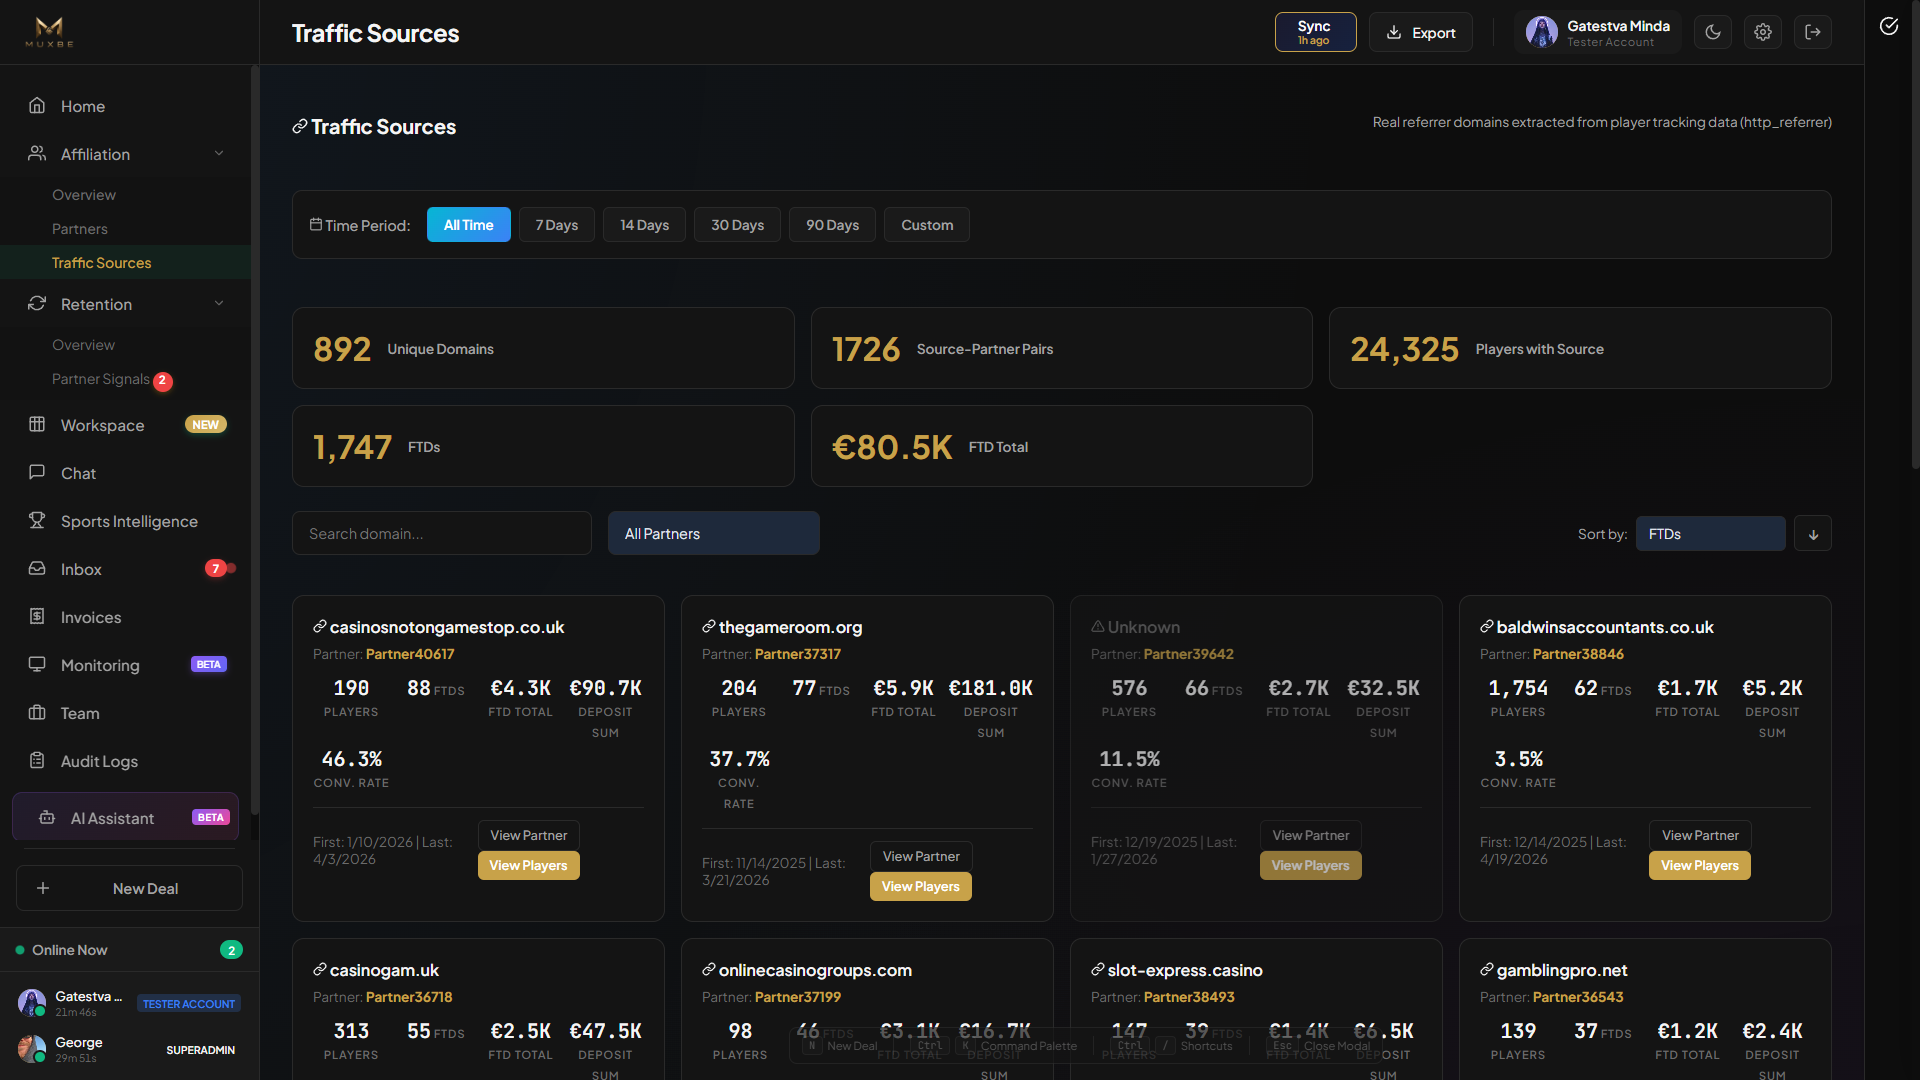The image size is (1920, 1080).
Task: Open Retention Overview submenu item
Action: [x=84, y=345]
